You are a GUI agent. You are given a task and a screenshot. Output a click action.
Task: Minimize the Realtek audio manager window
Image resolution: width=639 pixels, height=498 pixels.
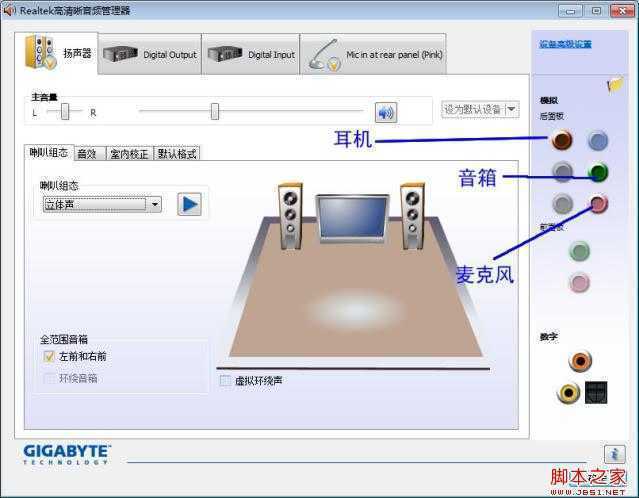pos(570,11)
